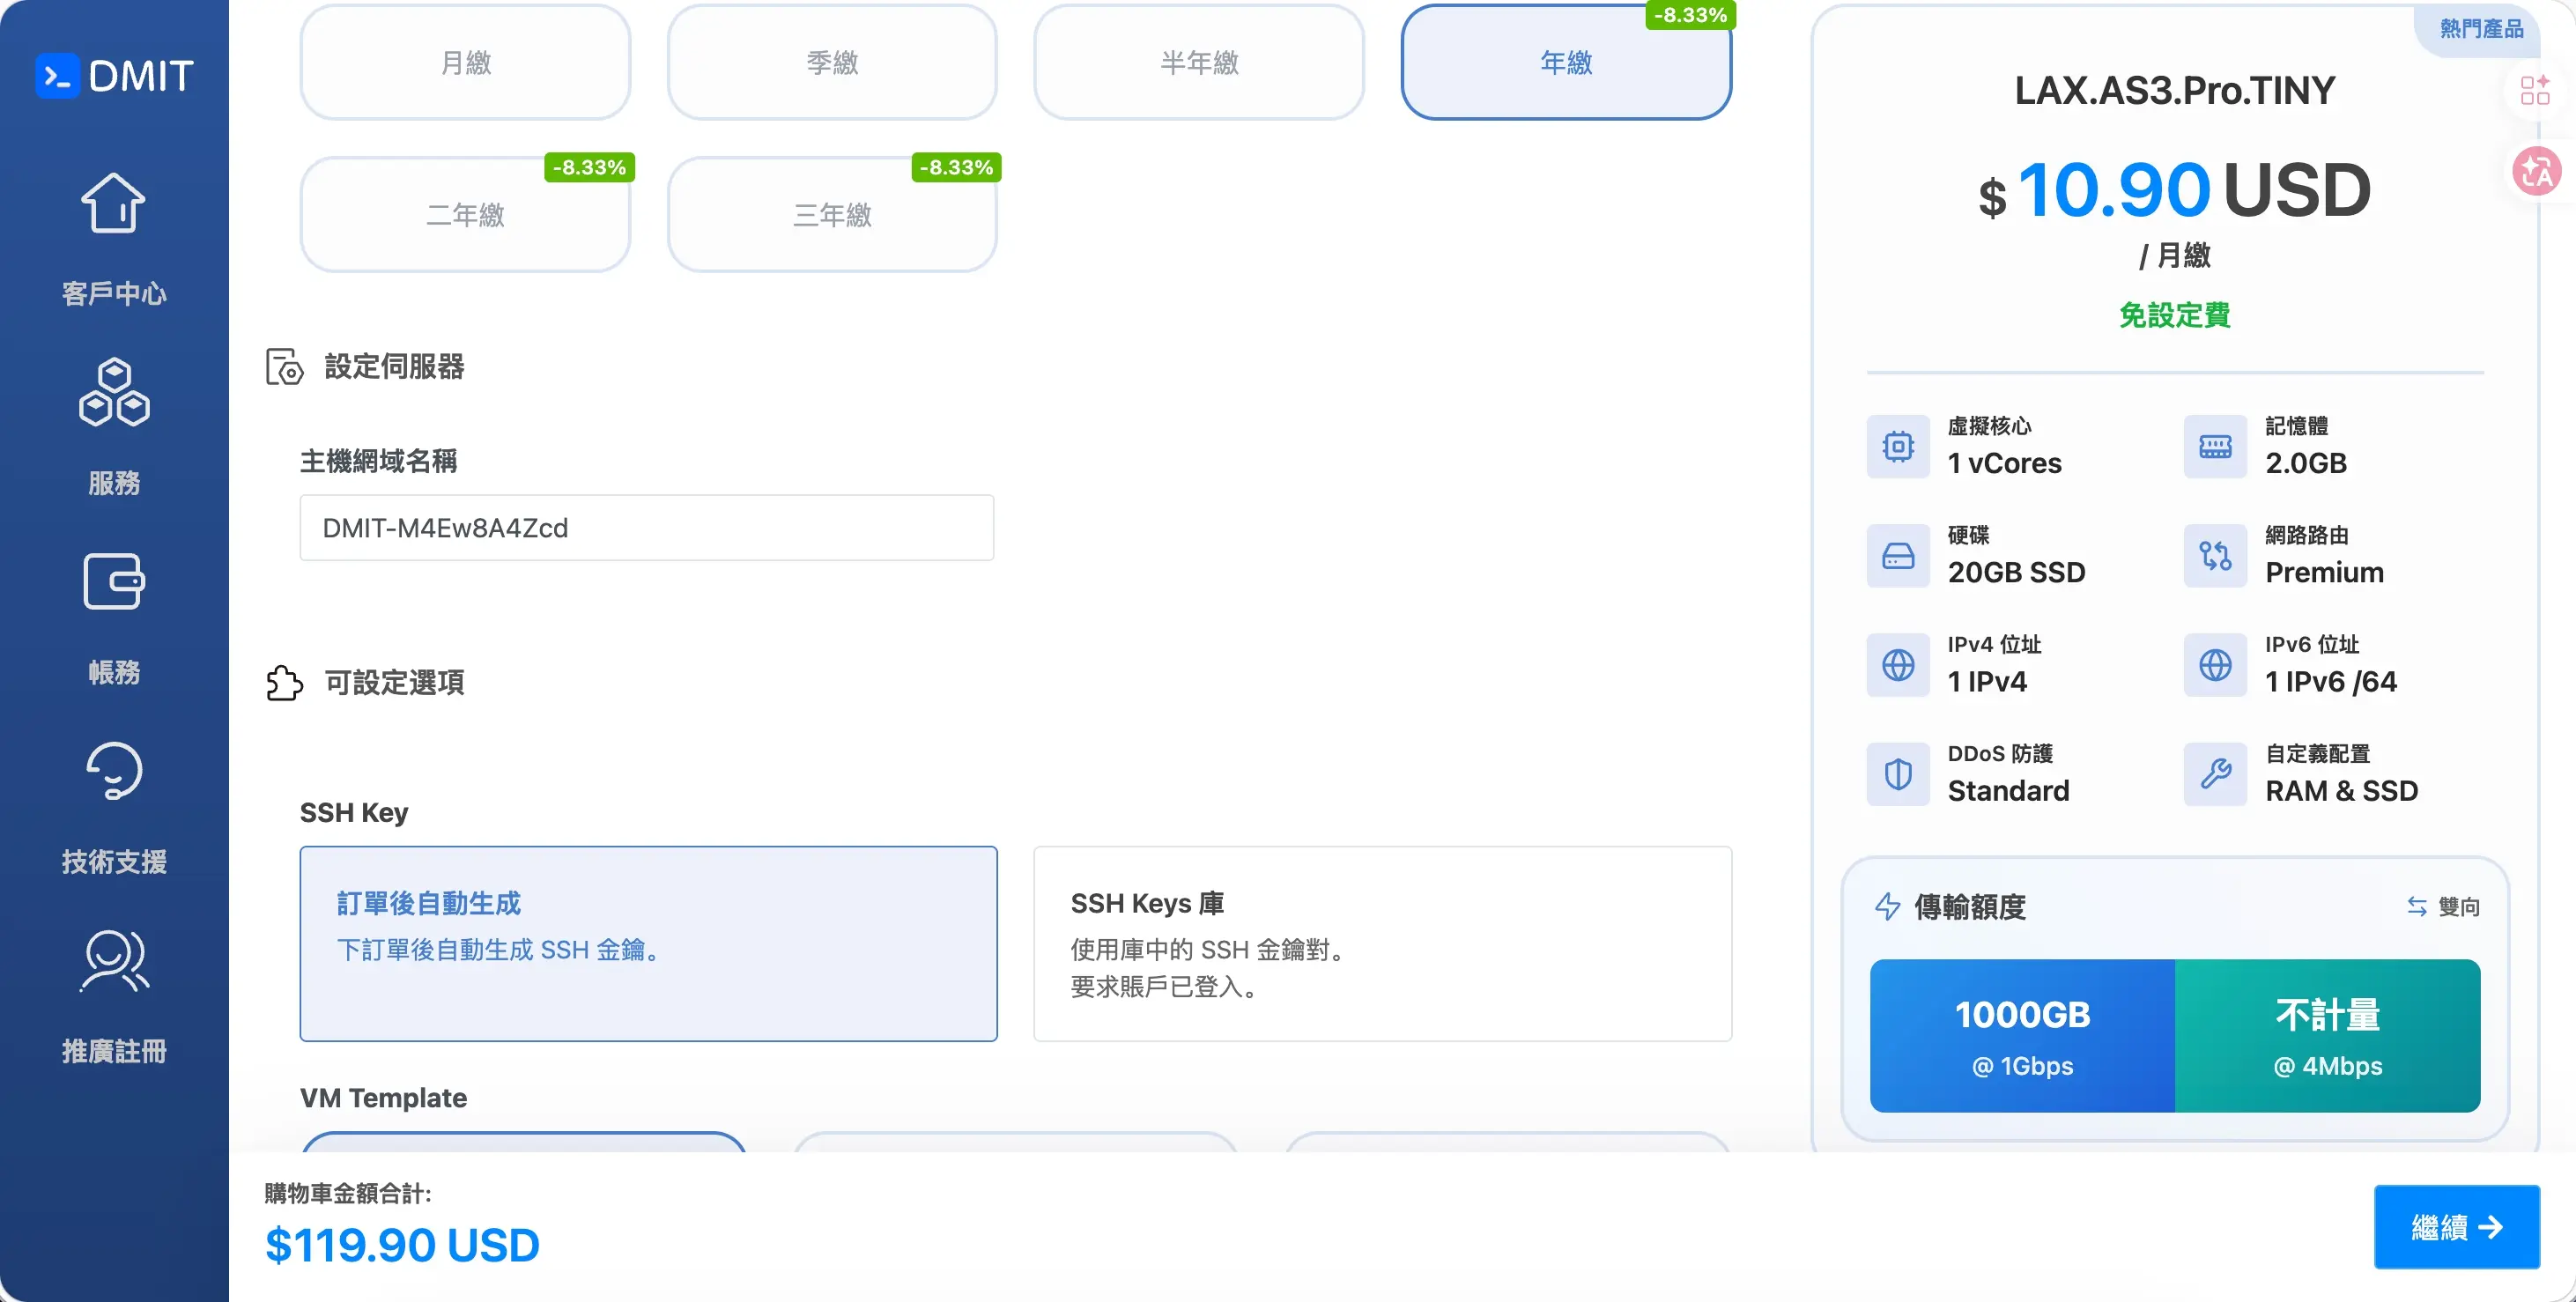
Task: Go to 客戶中心 home icon
Action: 113,203
